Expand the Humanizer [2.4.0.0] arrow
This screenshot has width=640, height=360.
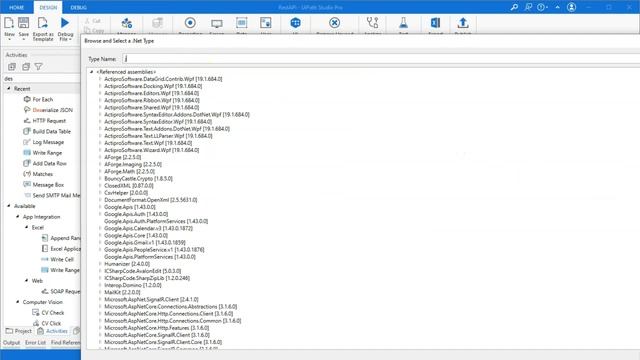[x=100, y=264]
